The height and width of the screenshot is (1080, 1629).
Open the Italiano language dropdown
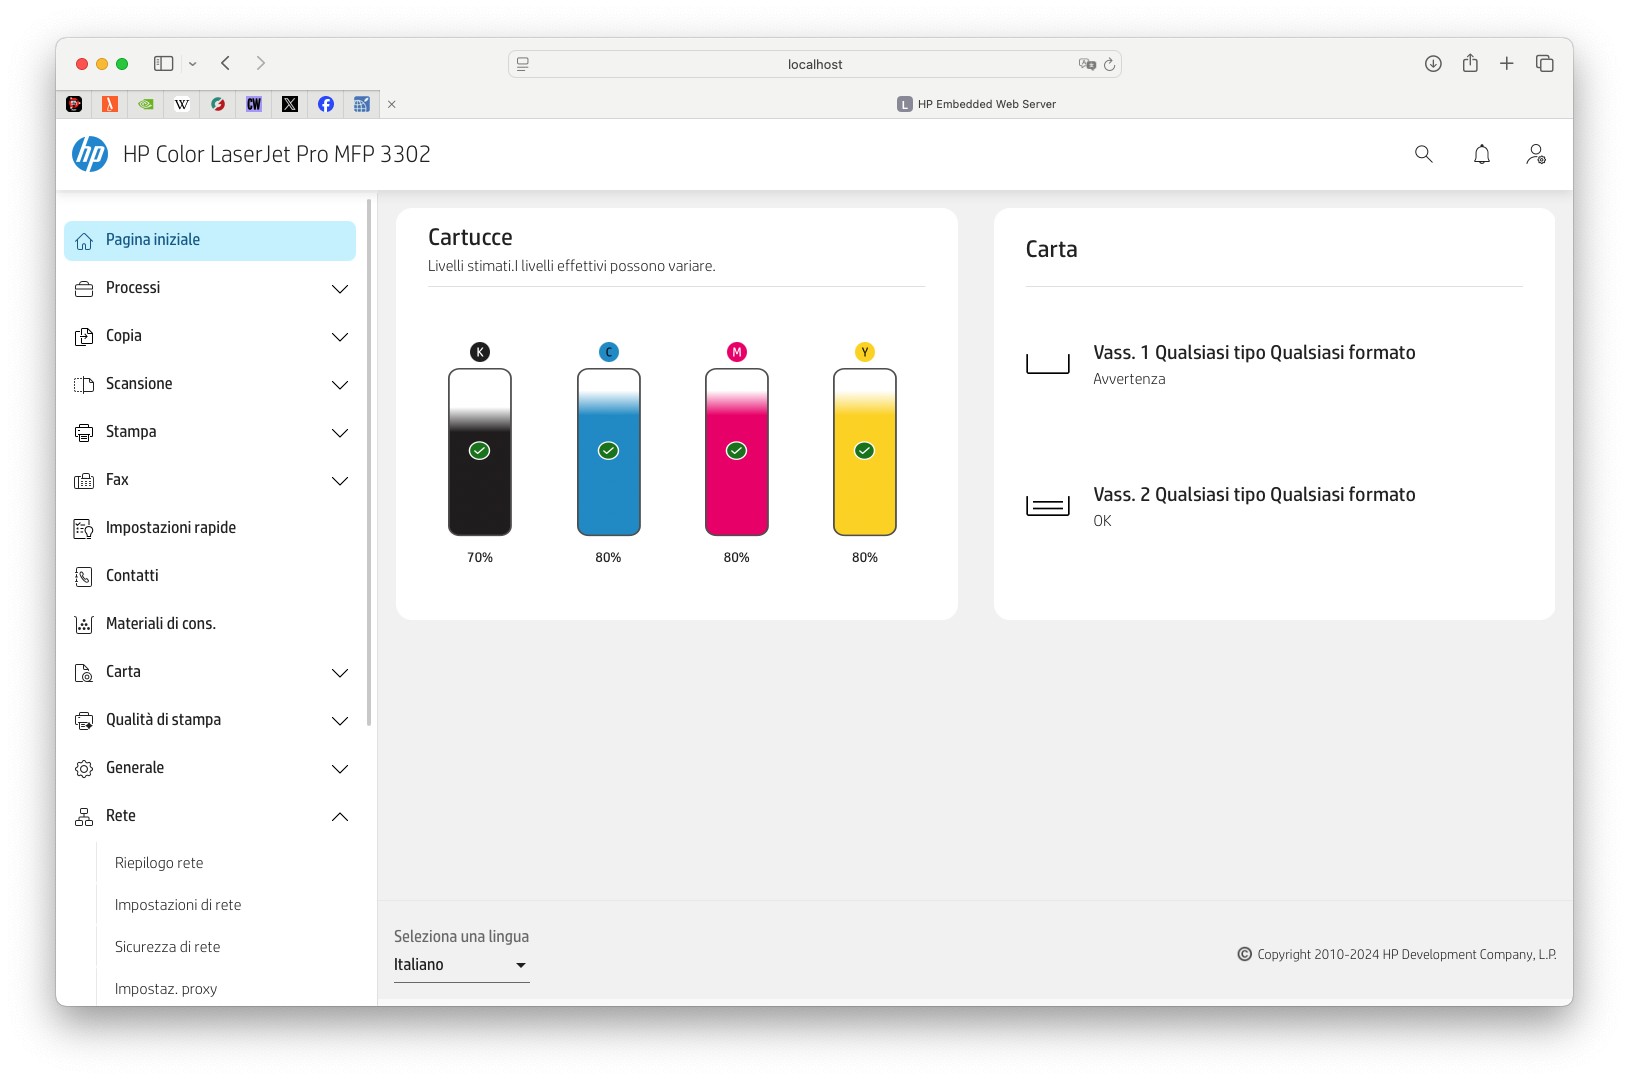pyautogui.click(x=461, y=965)
